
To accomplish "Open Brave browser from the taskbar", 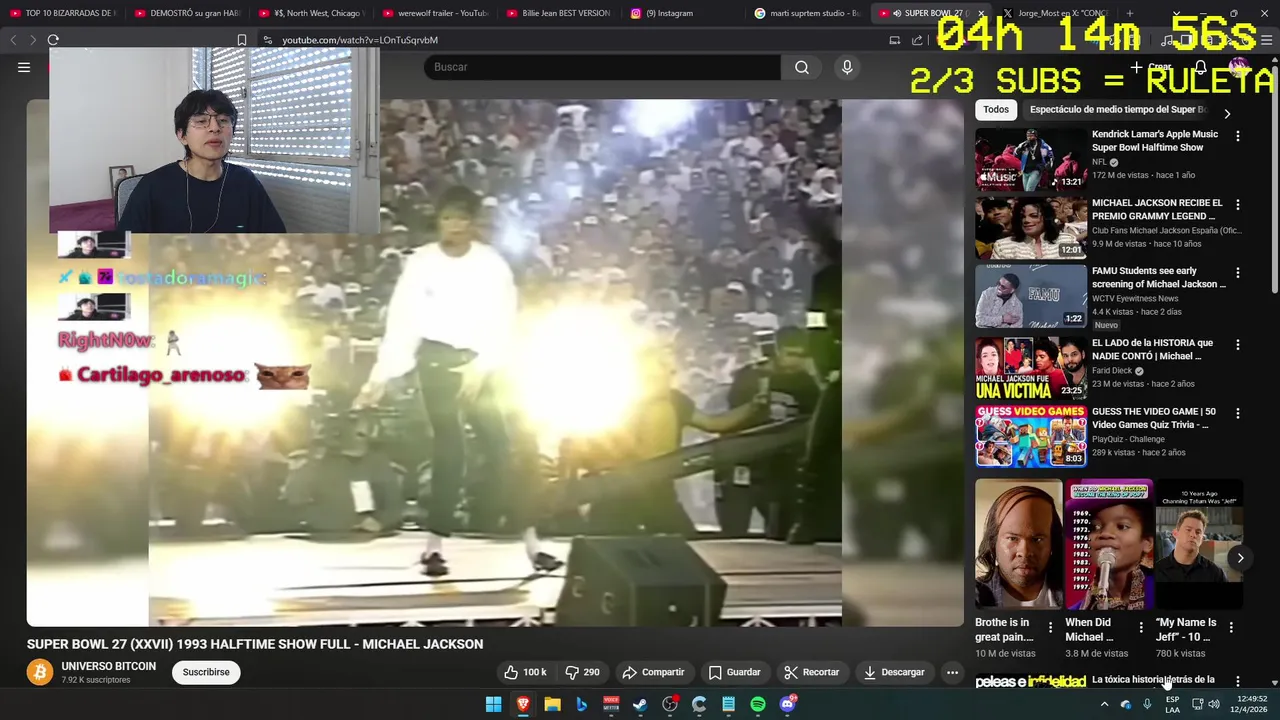I will tap(523, 704).
